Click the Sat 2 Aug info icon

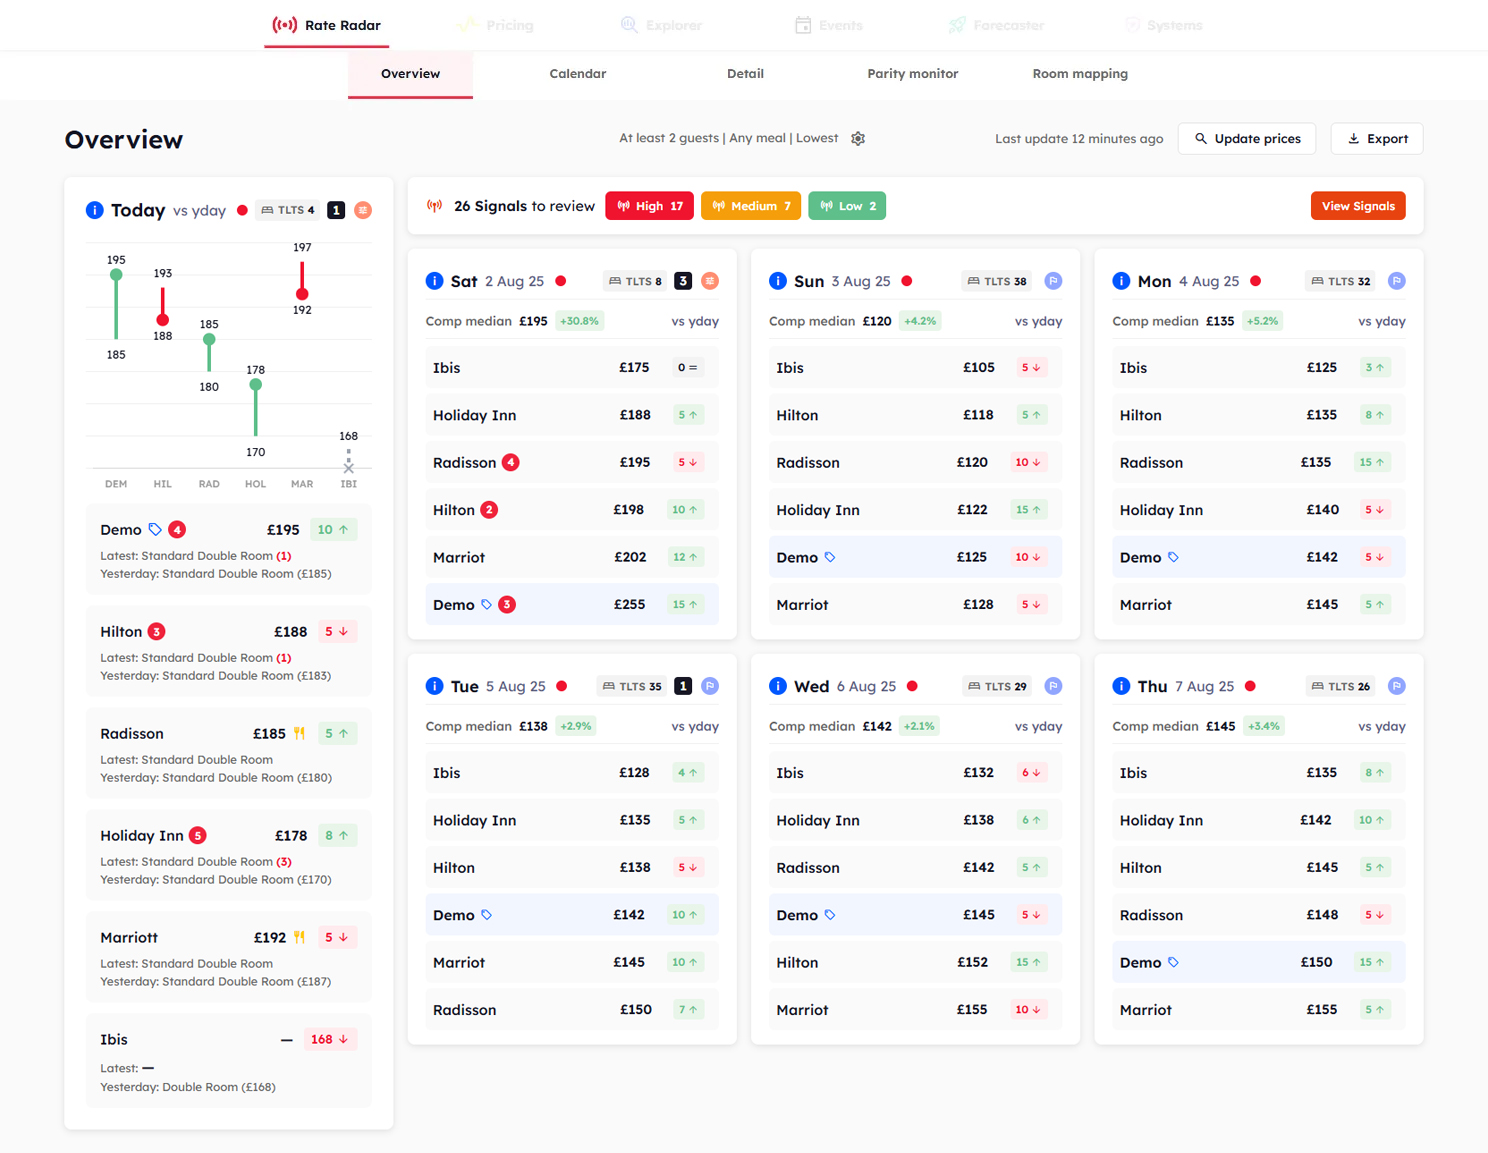[434, 281]
